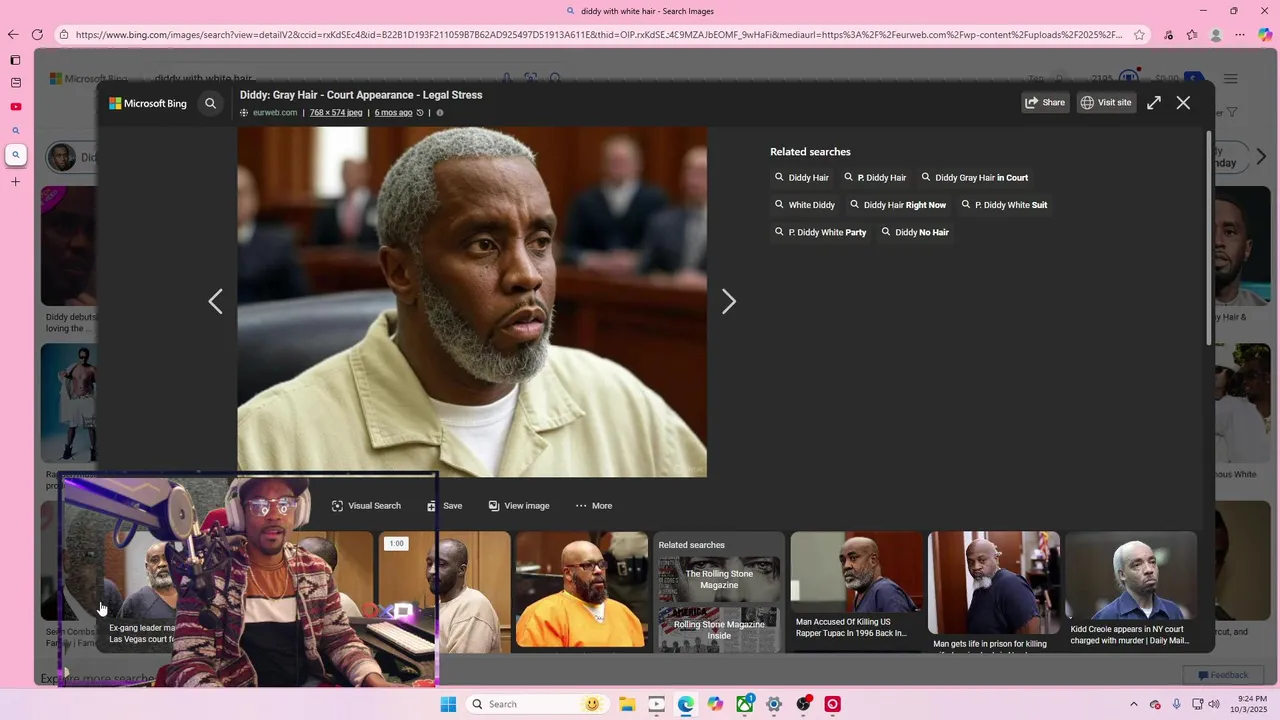Show hidden system tray icons
Viewport: 1280px width, 720px height.
point(1133,704)
